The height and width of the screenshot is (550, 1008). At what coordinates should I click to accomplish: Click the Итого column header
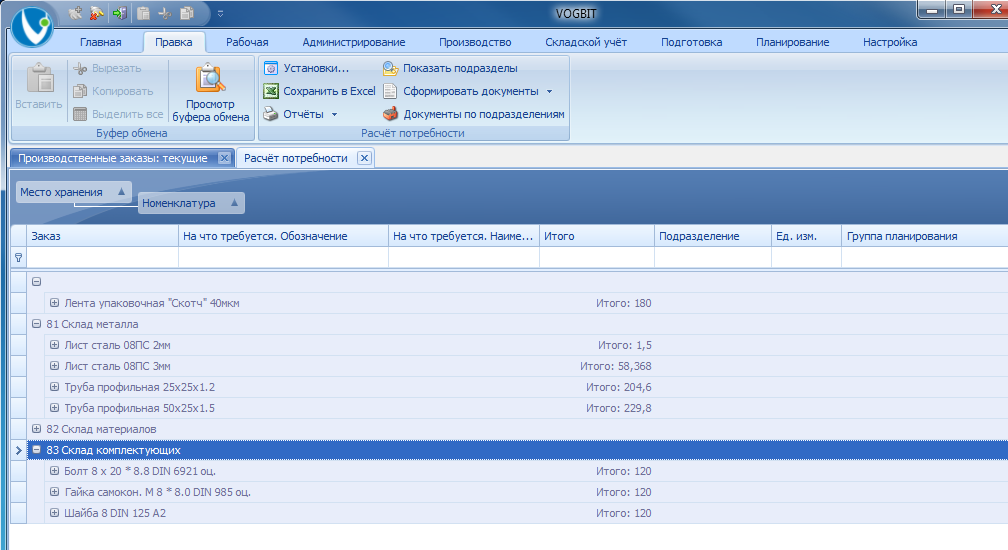coord(597,236)
